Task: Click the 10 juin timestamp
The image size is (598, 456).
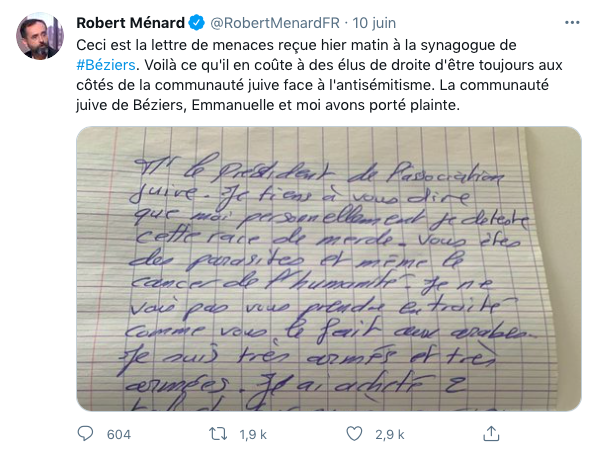Action: click(374, 23)
